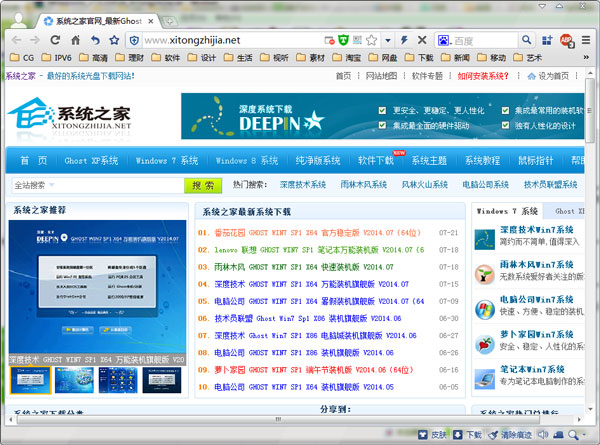Open the CG bookmark folder
Image resolution: width=600 pixels, height=445 pixels.
pos(22,58)
